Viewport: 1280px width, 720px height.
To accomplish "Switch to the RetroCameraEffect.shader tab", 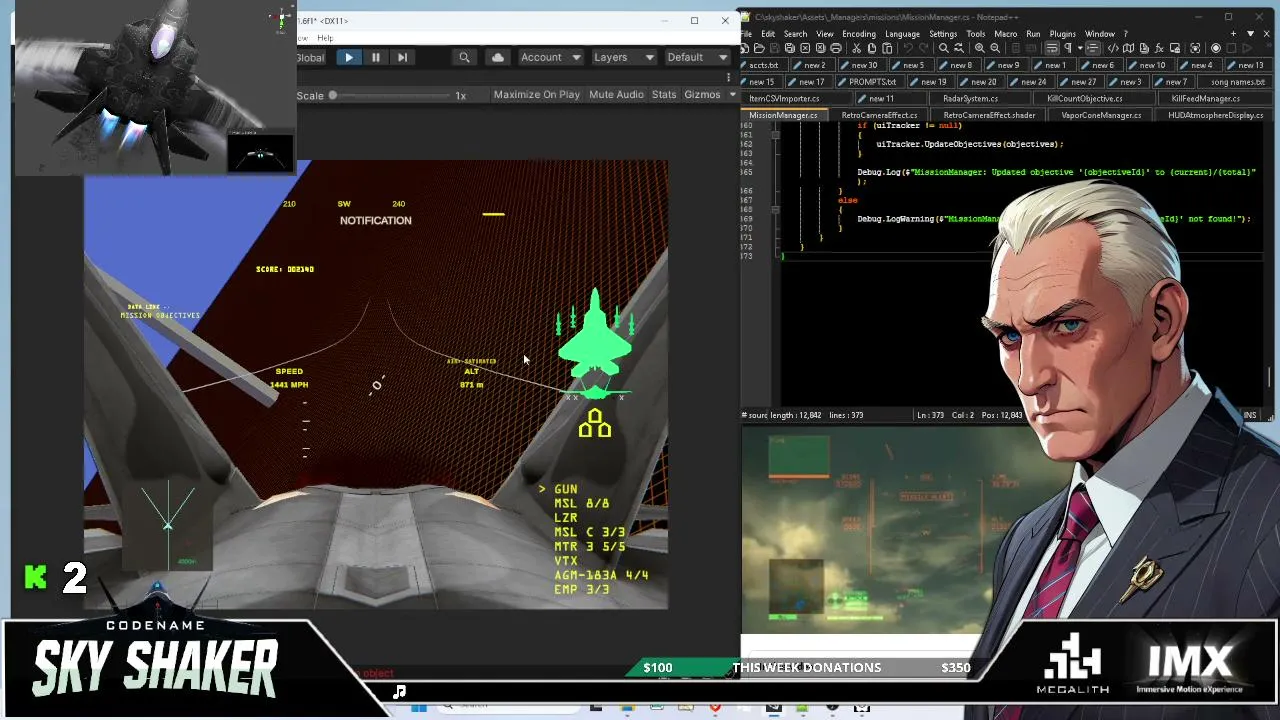I will point(989,116).
